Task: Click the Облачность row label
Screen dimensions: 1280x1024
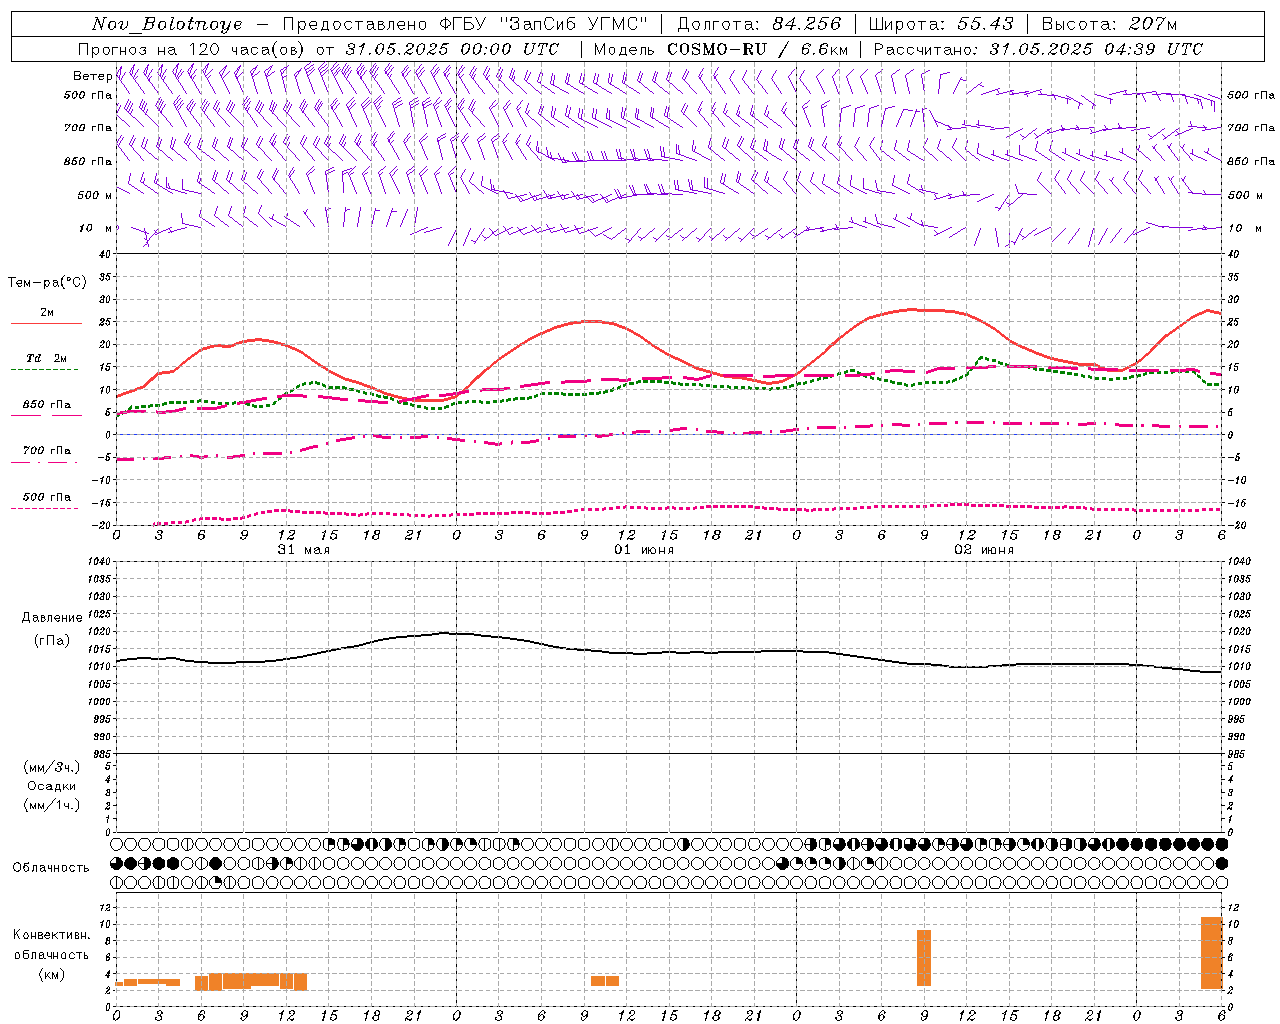Action: click(x=51, y=867)
